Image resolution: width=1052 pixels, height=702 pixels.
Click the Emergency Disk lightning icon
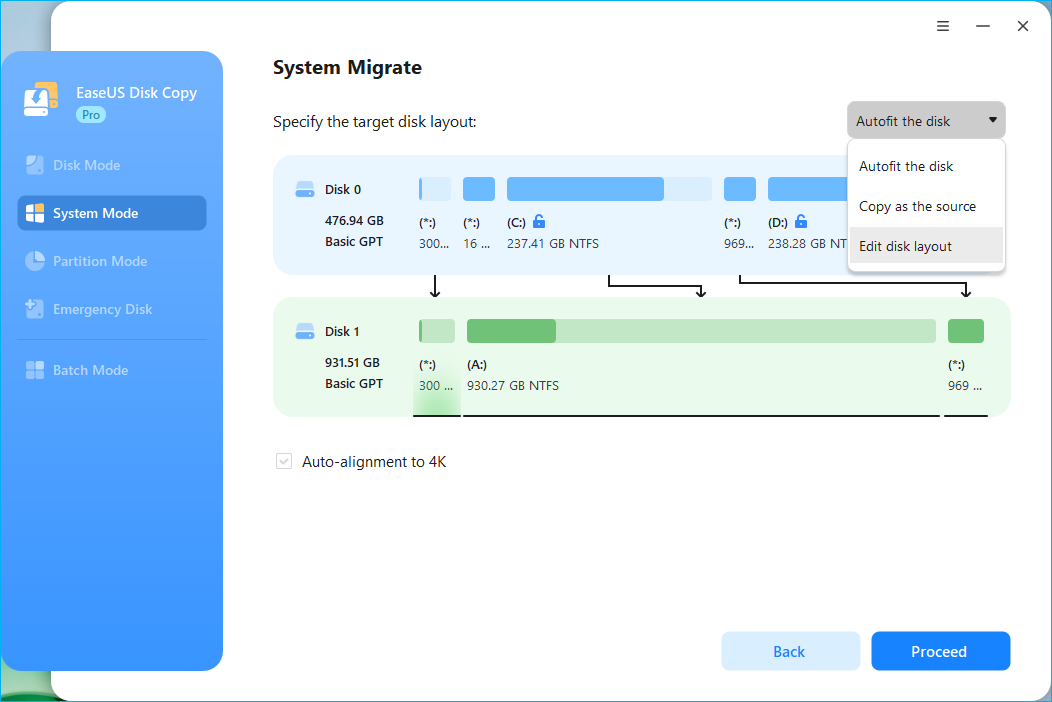tap(37, 308)
